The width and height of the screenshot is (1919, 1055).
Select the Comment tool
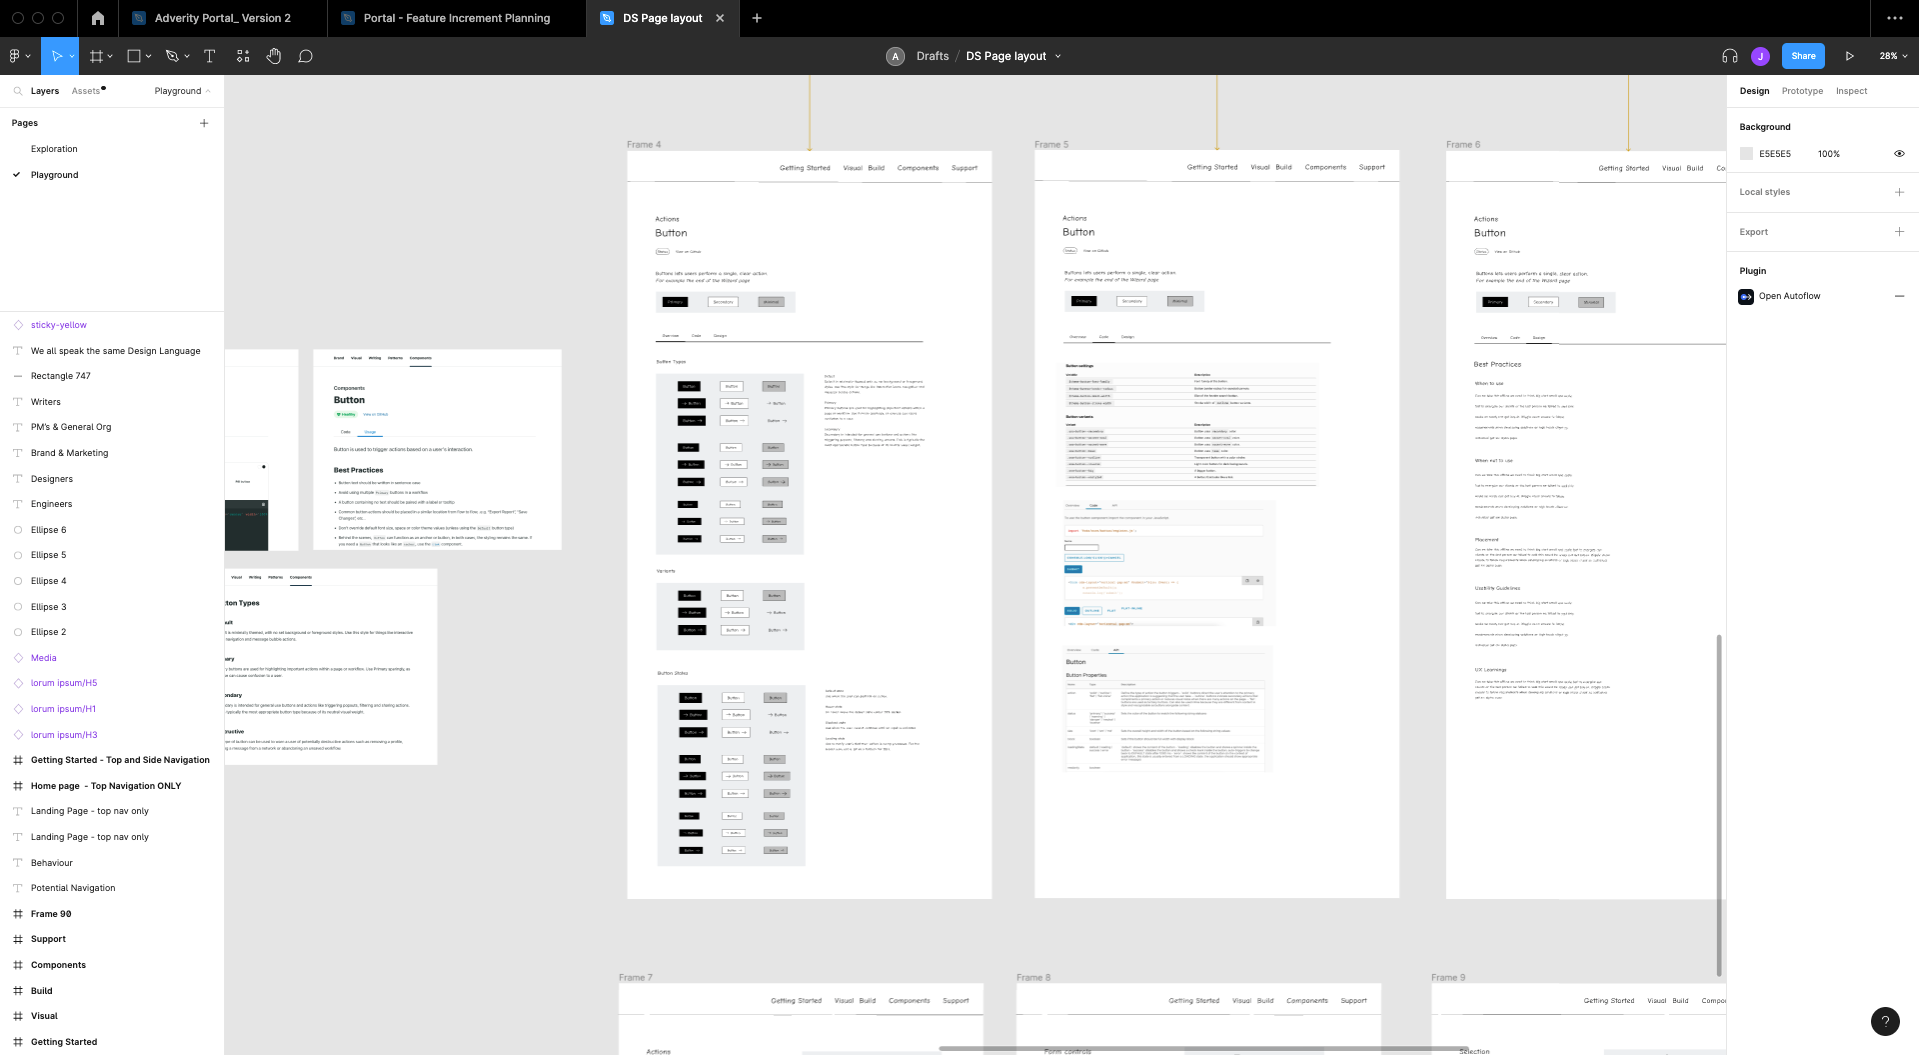pos(306,56)
